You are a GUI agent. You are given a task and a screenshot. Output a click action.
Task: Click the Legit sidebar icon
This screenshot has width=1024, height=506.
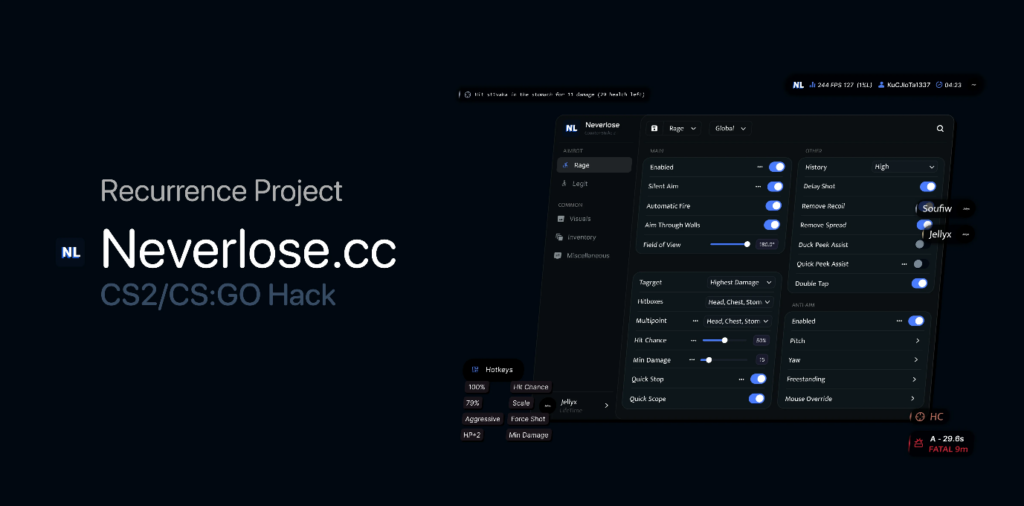tap(564, 183)
